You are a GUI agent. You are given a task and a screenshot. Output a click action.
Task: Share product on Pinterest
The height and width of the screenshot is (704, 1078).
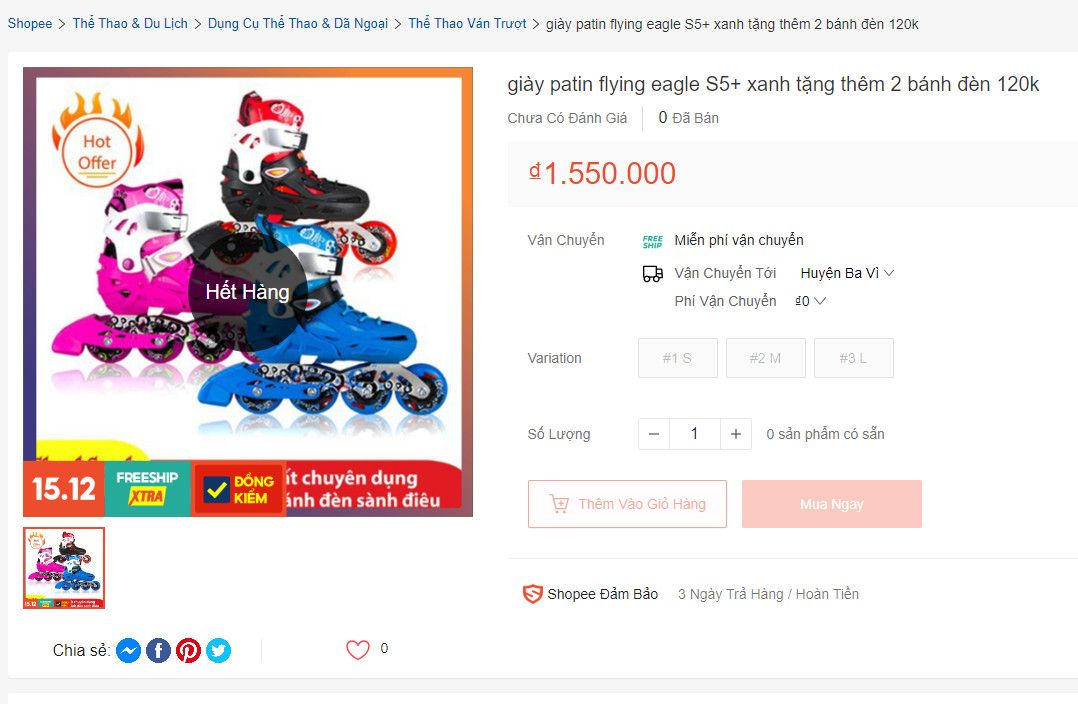(x=188, y=650)
